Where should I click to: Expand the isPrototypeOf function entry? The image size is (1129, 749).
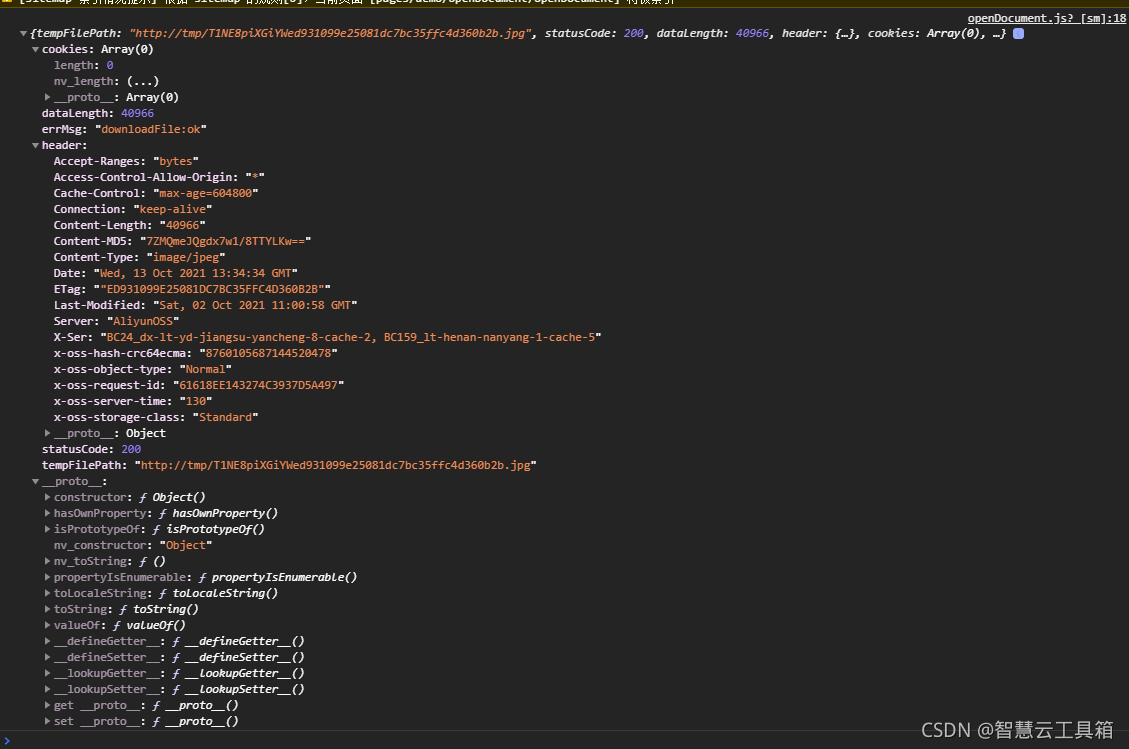(x=48, y=529)
